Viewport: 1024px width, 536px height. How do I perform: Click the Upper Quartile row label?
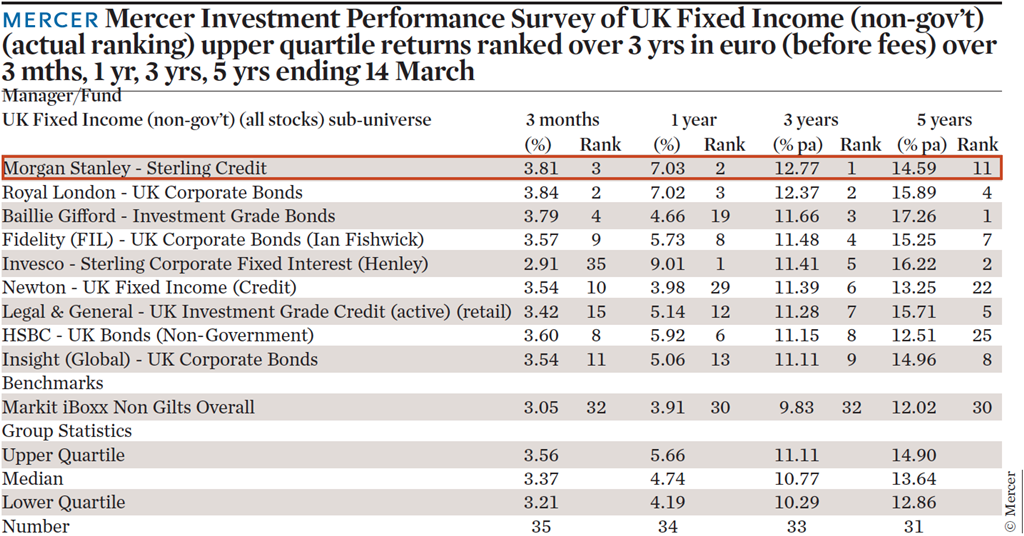pyautogui.click(x=63, y=455)
